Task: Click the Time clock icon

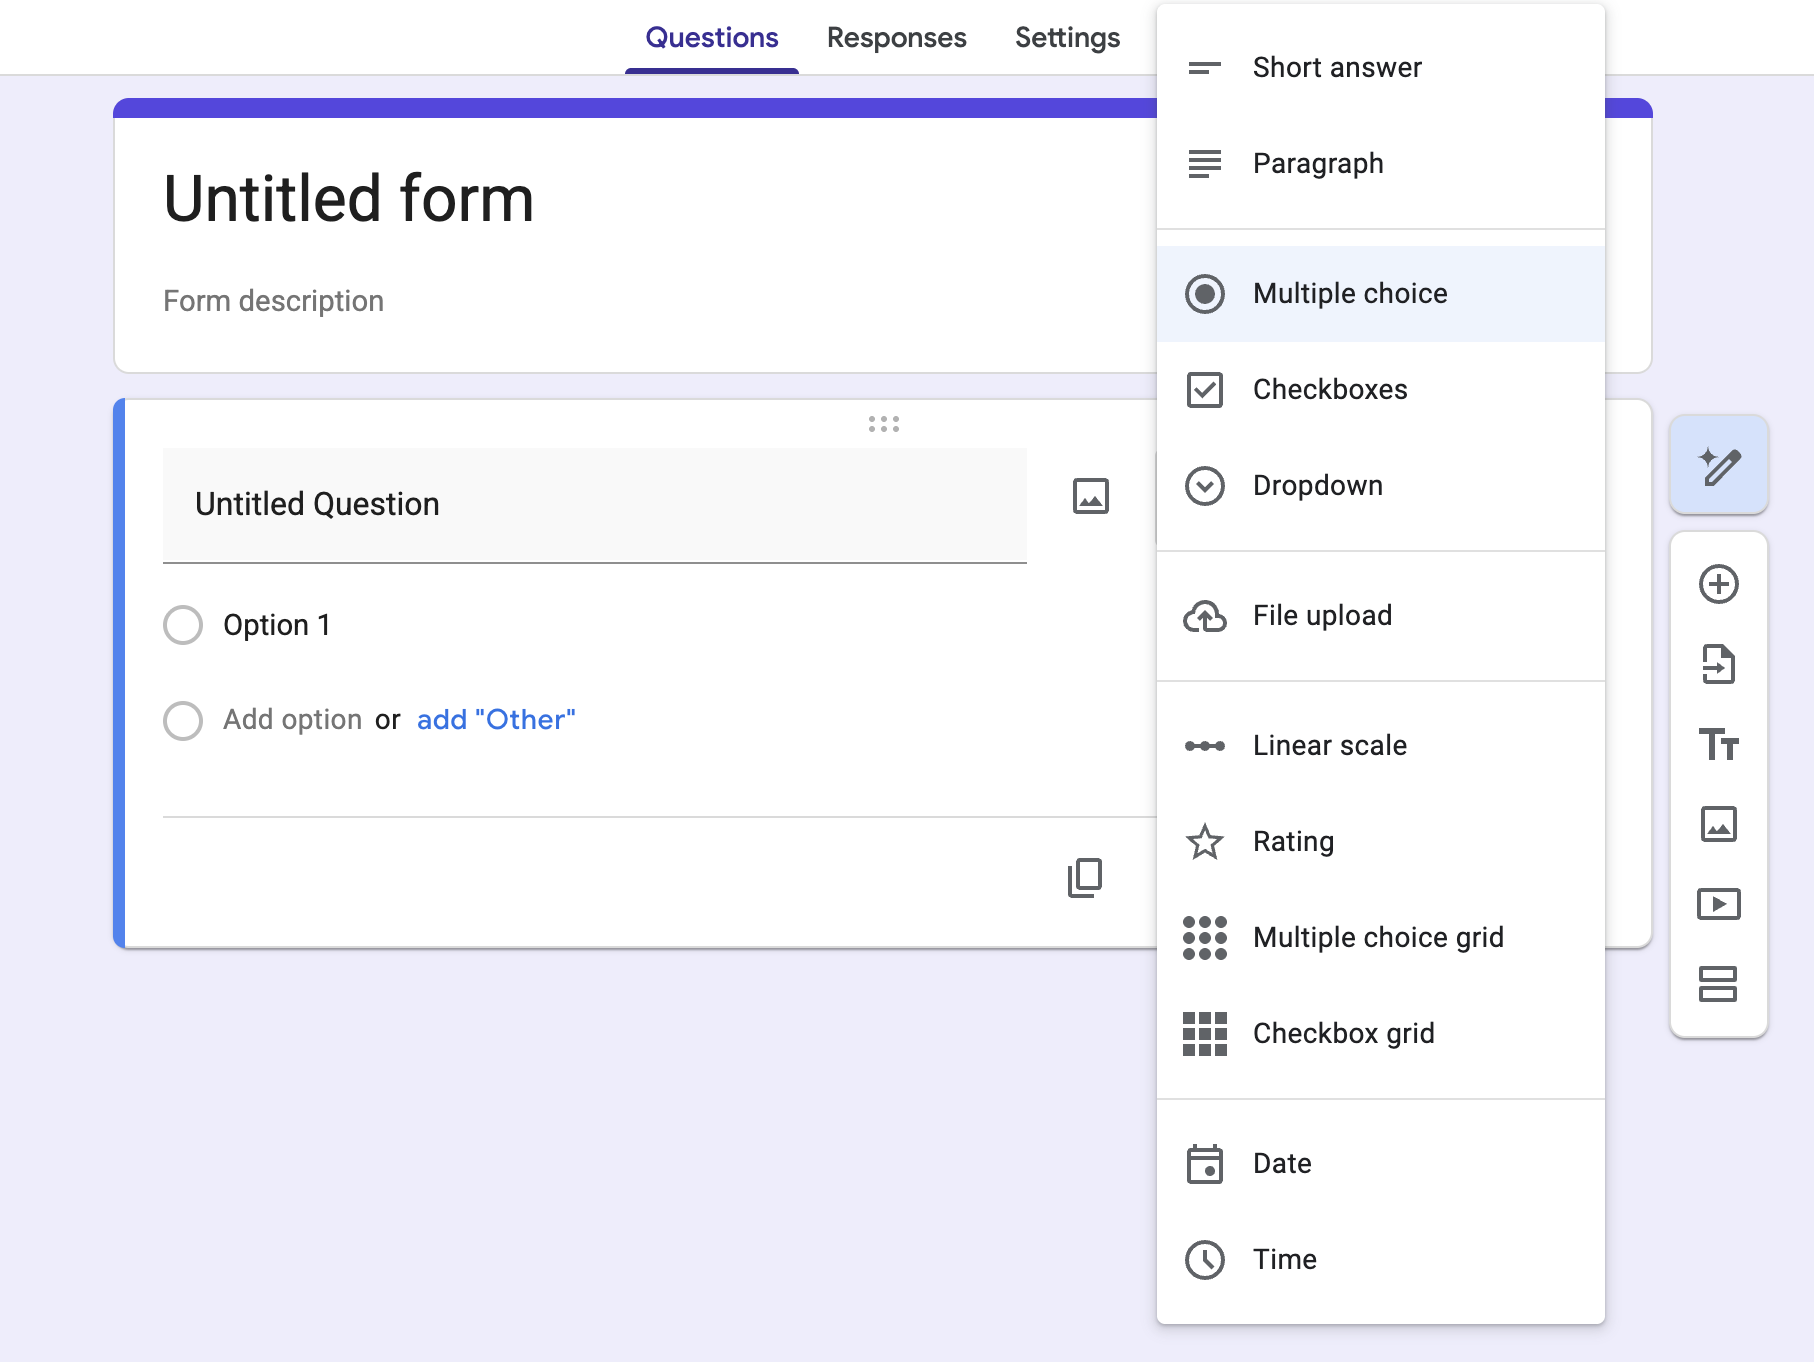Action: [1205, 1260]
